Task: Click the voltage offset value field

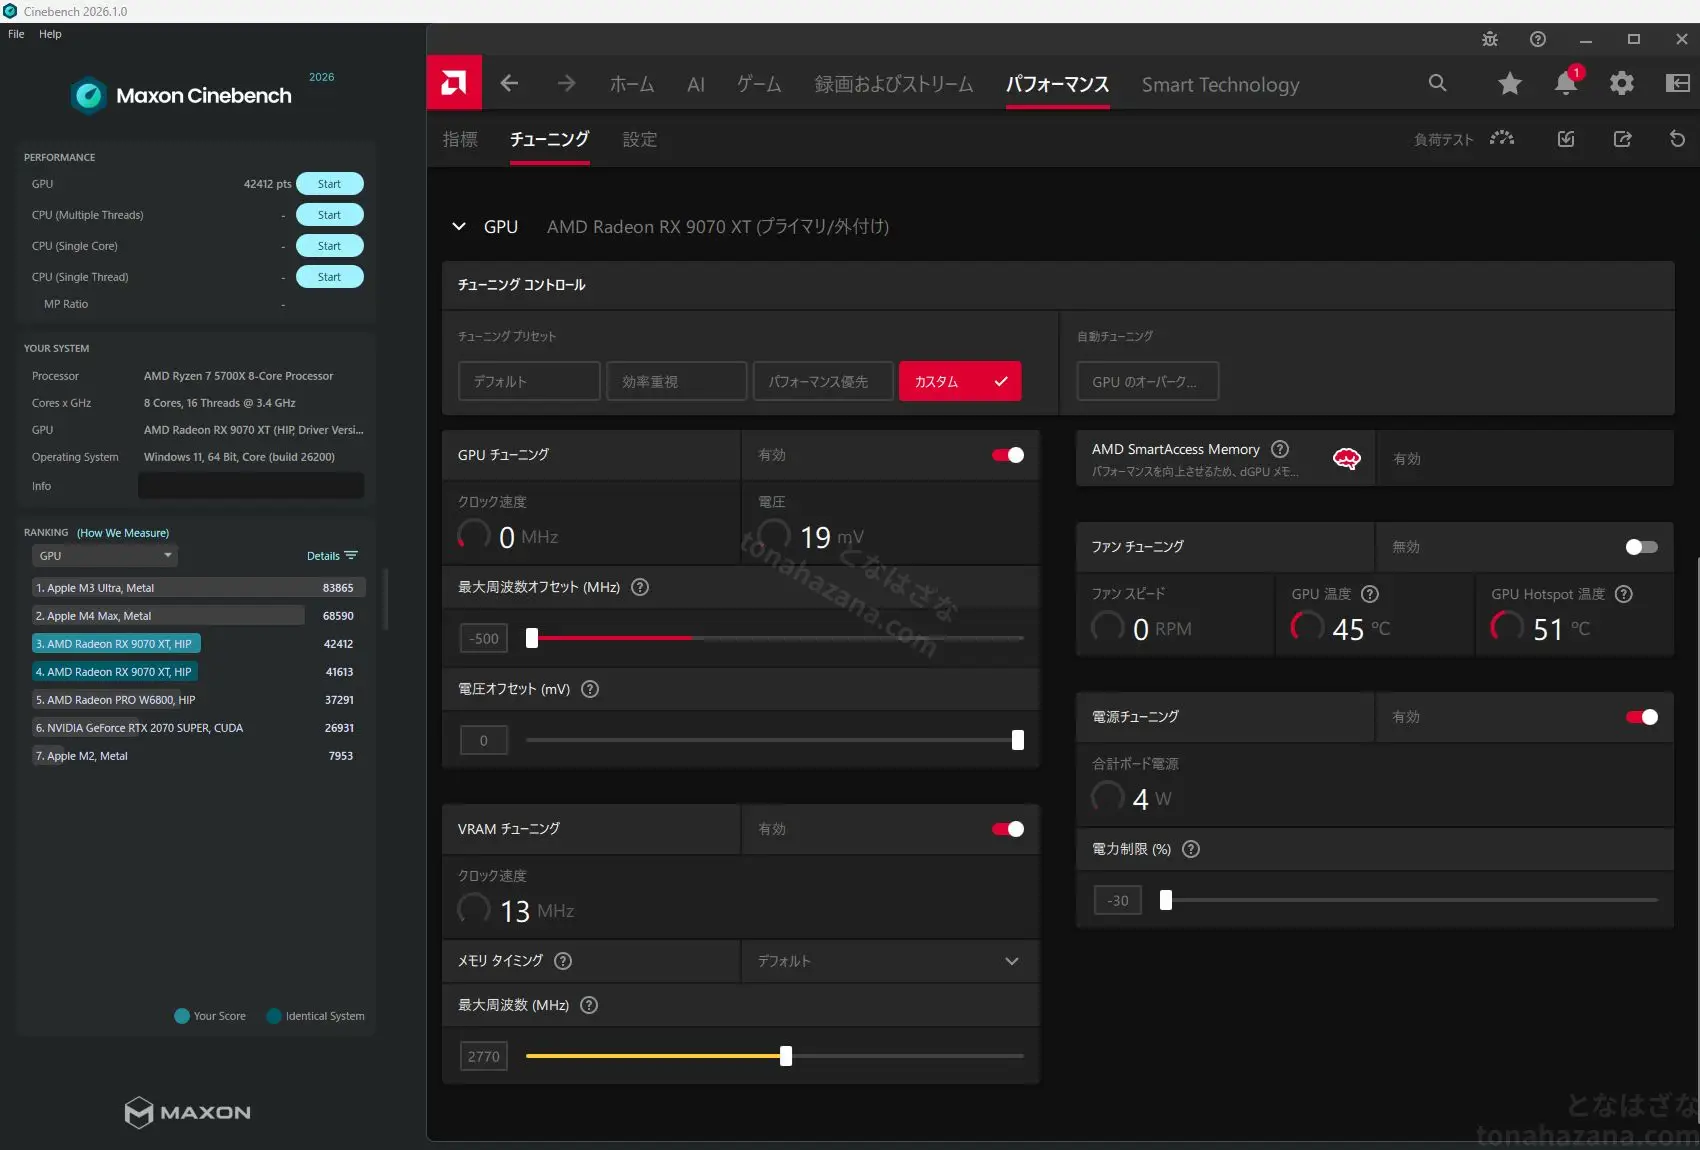Action: point(484,740)
